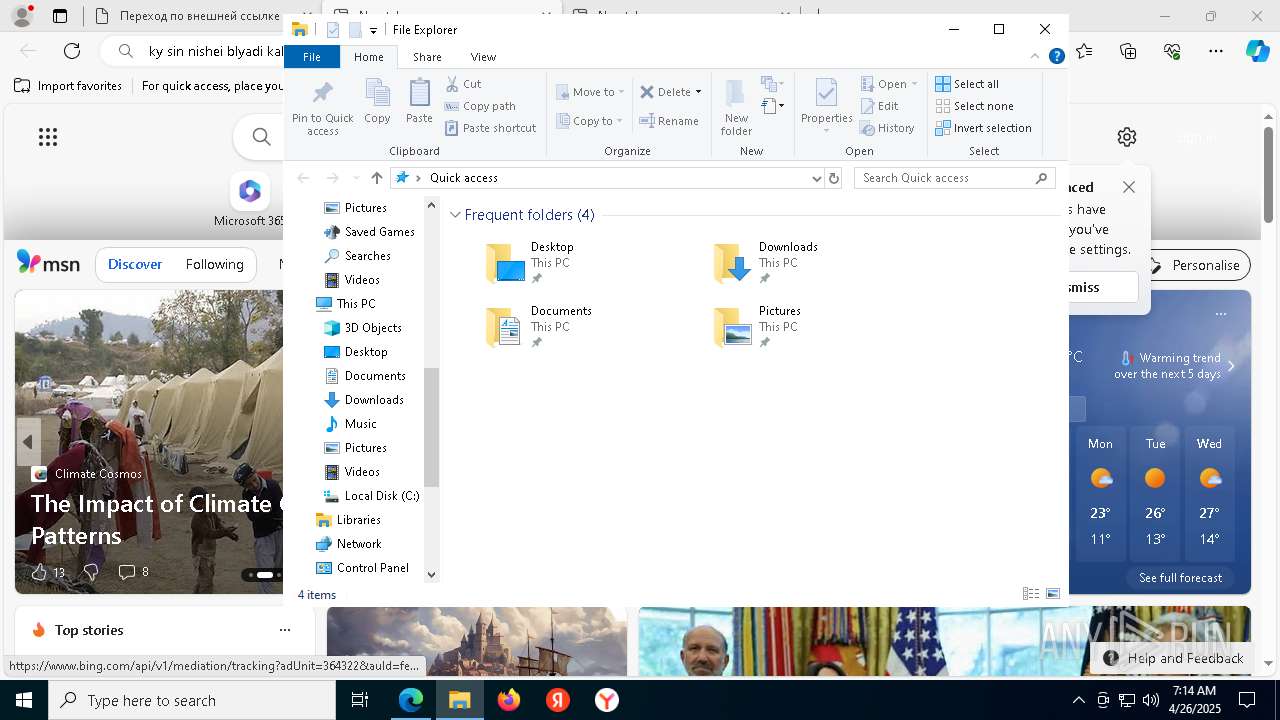Image resolution: width=1280 pixels, height=720 pixels.
Task: Click Pin to Quick access icon
Action: [x=322, y=107]
